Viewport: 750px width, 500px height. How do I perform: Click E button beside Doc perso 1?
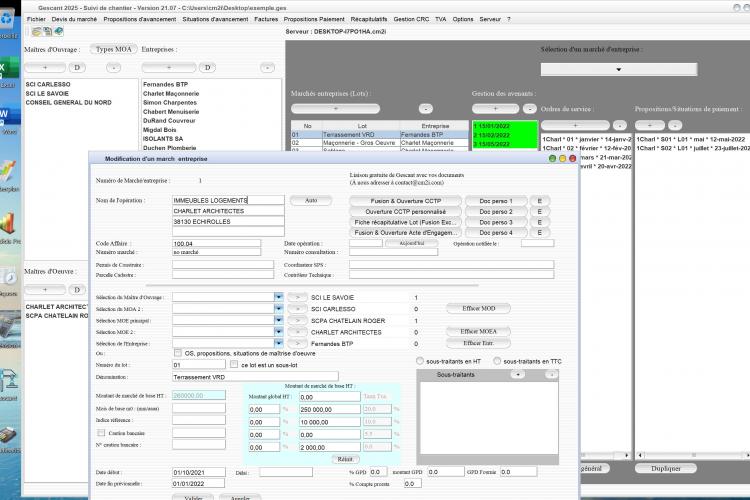click(x=540, y=201)
